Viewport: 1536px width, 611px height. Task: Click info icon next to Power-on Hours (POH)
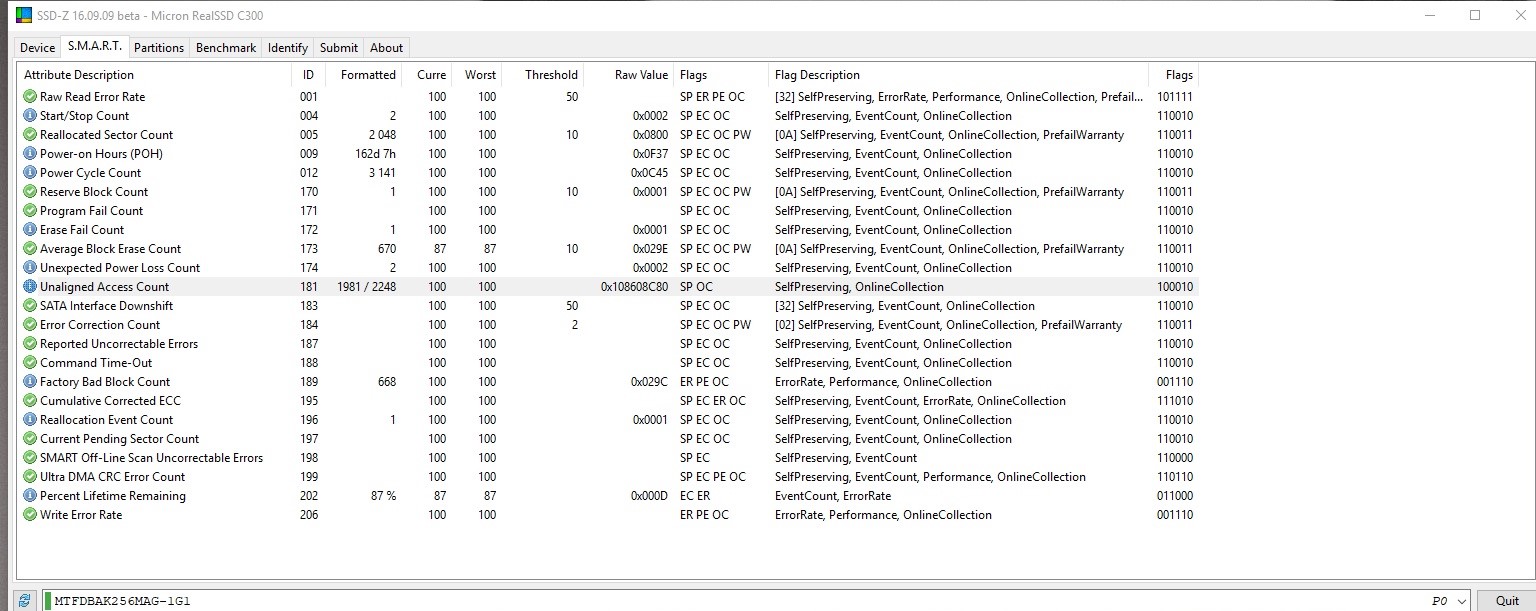click(x=30, y=154)
